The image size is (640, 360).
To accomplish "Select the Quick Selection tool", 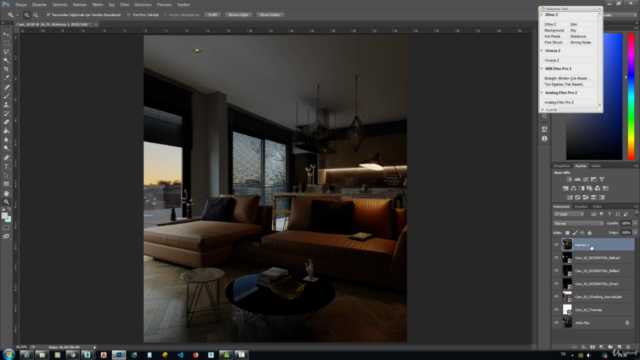I will pos(6,60).
